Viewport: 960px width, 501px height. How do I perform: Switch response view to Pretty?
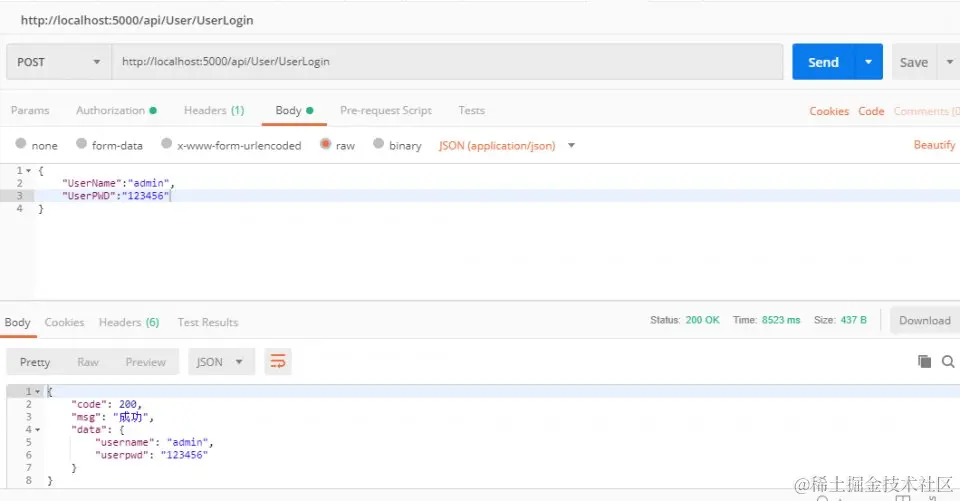(35, 362)
